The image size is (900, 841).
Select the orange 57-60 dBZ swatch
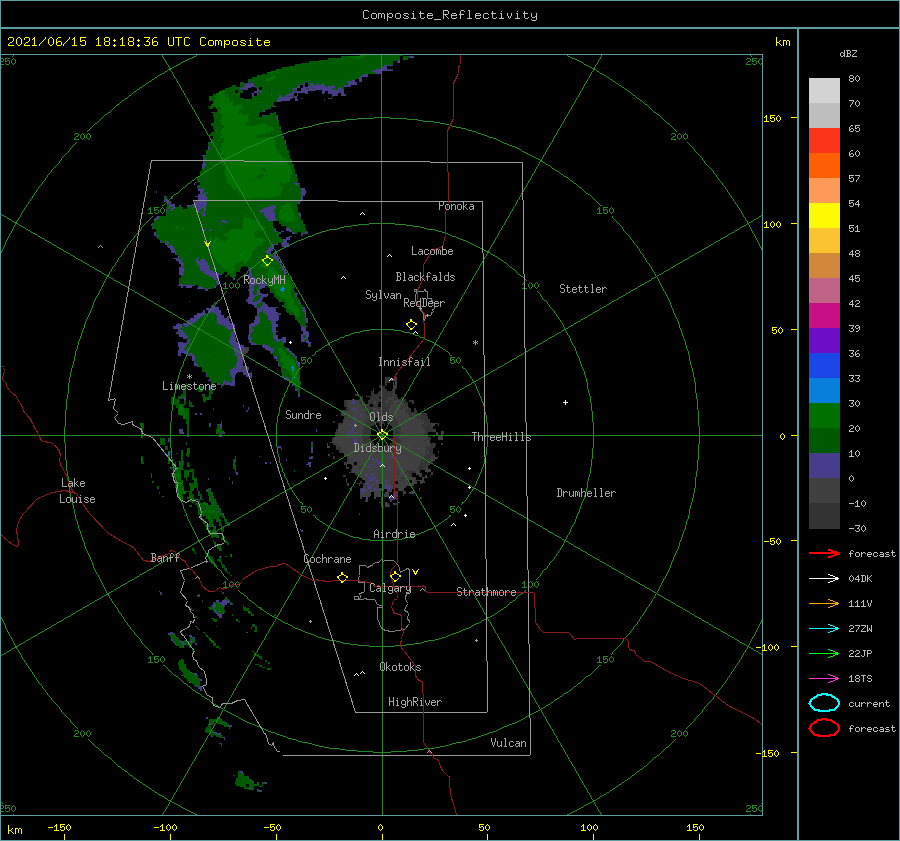click(x=824, y=166)
